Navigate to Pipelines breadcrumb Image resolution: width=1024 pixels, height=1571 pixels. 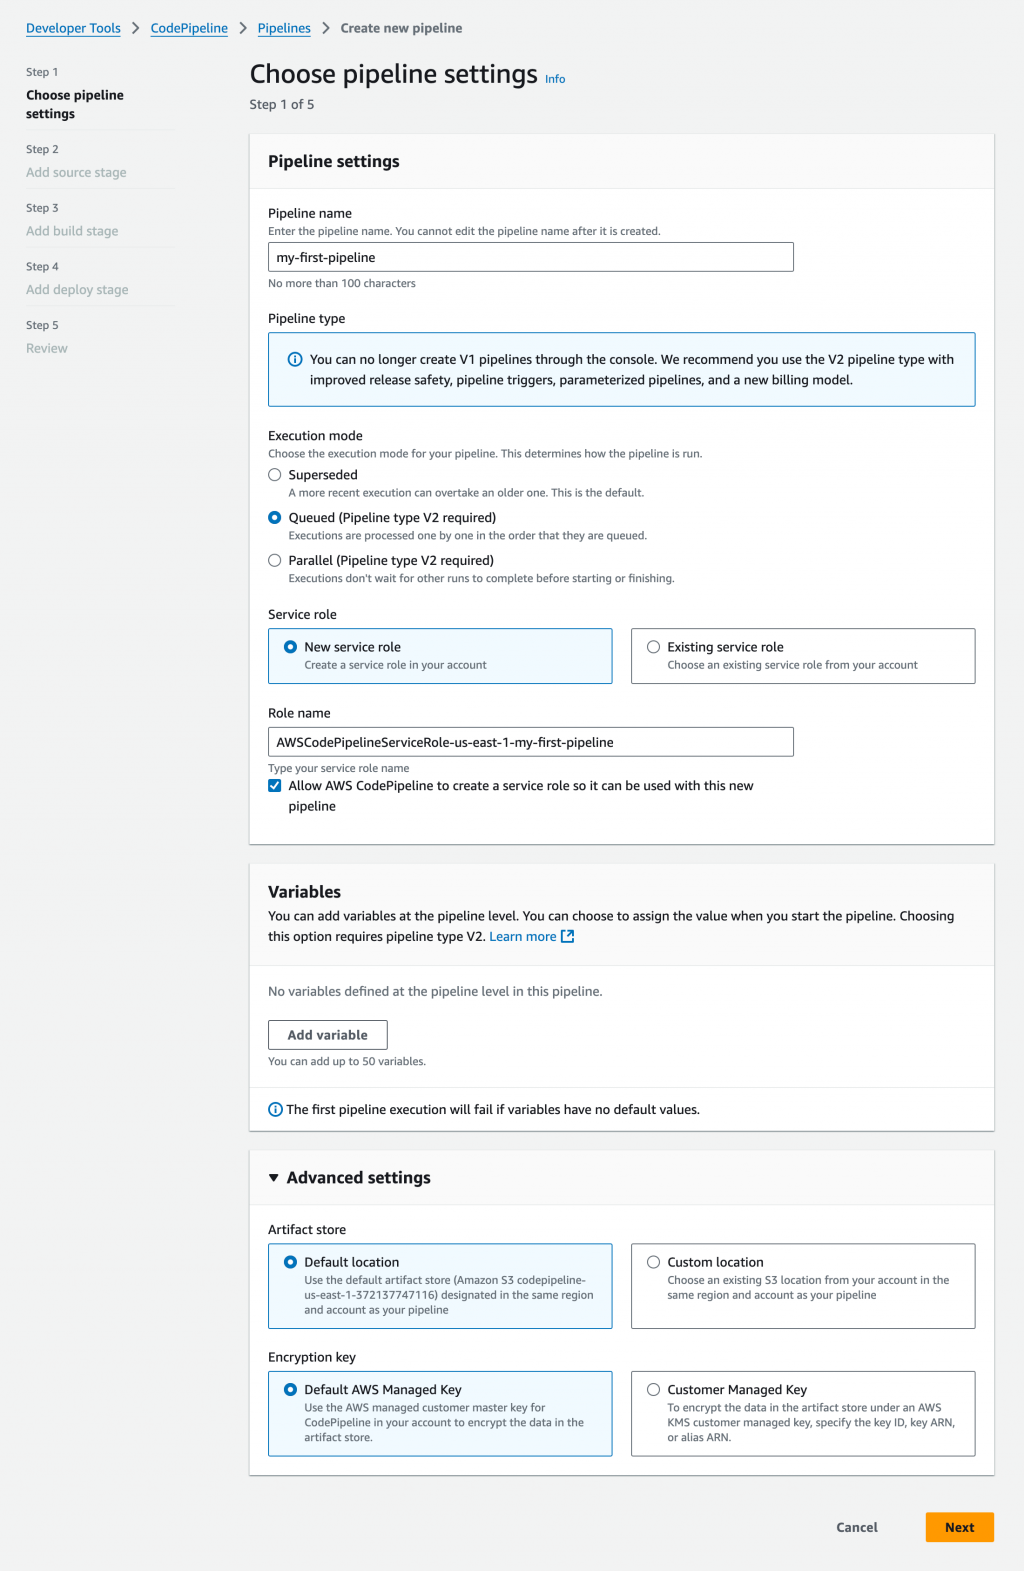[284, 28]
